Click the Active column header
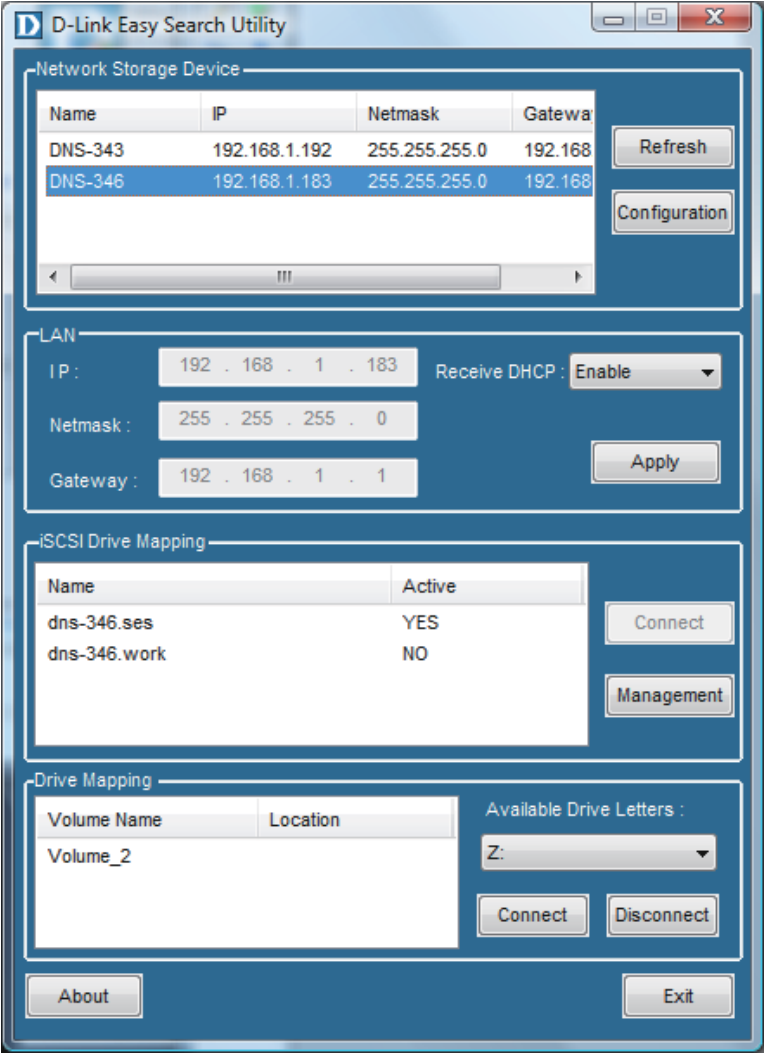Image resolution: width=765 pixels, height=1054 pixels. (487, 585)
